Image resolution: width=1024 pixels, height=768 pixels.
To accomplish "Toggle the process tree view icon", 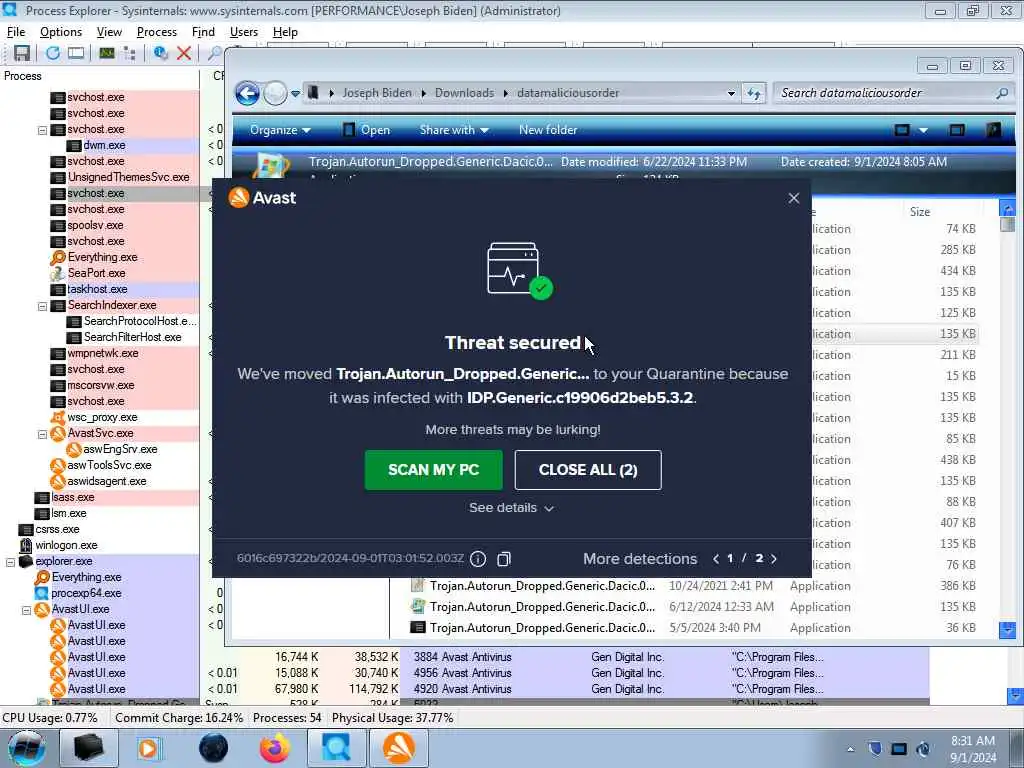I will coord(129,54).
